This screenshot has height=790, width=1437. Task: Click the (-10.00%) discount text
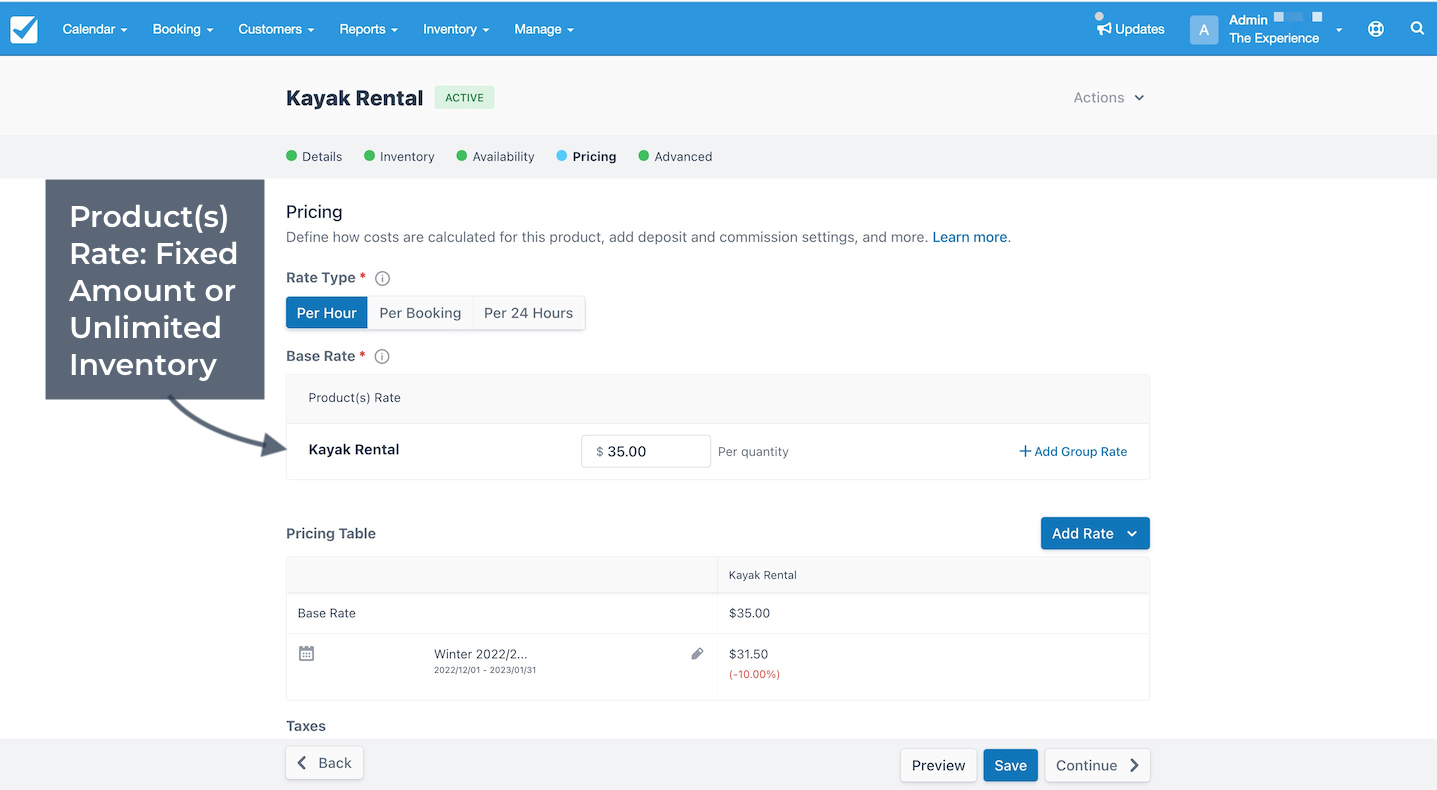pos(754,674)
